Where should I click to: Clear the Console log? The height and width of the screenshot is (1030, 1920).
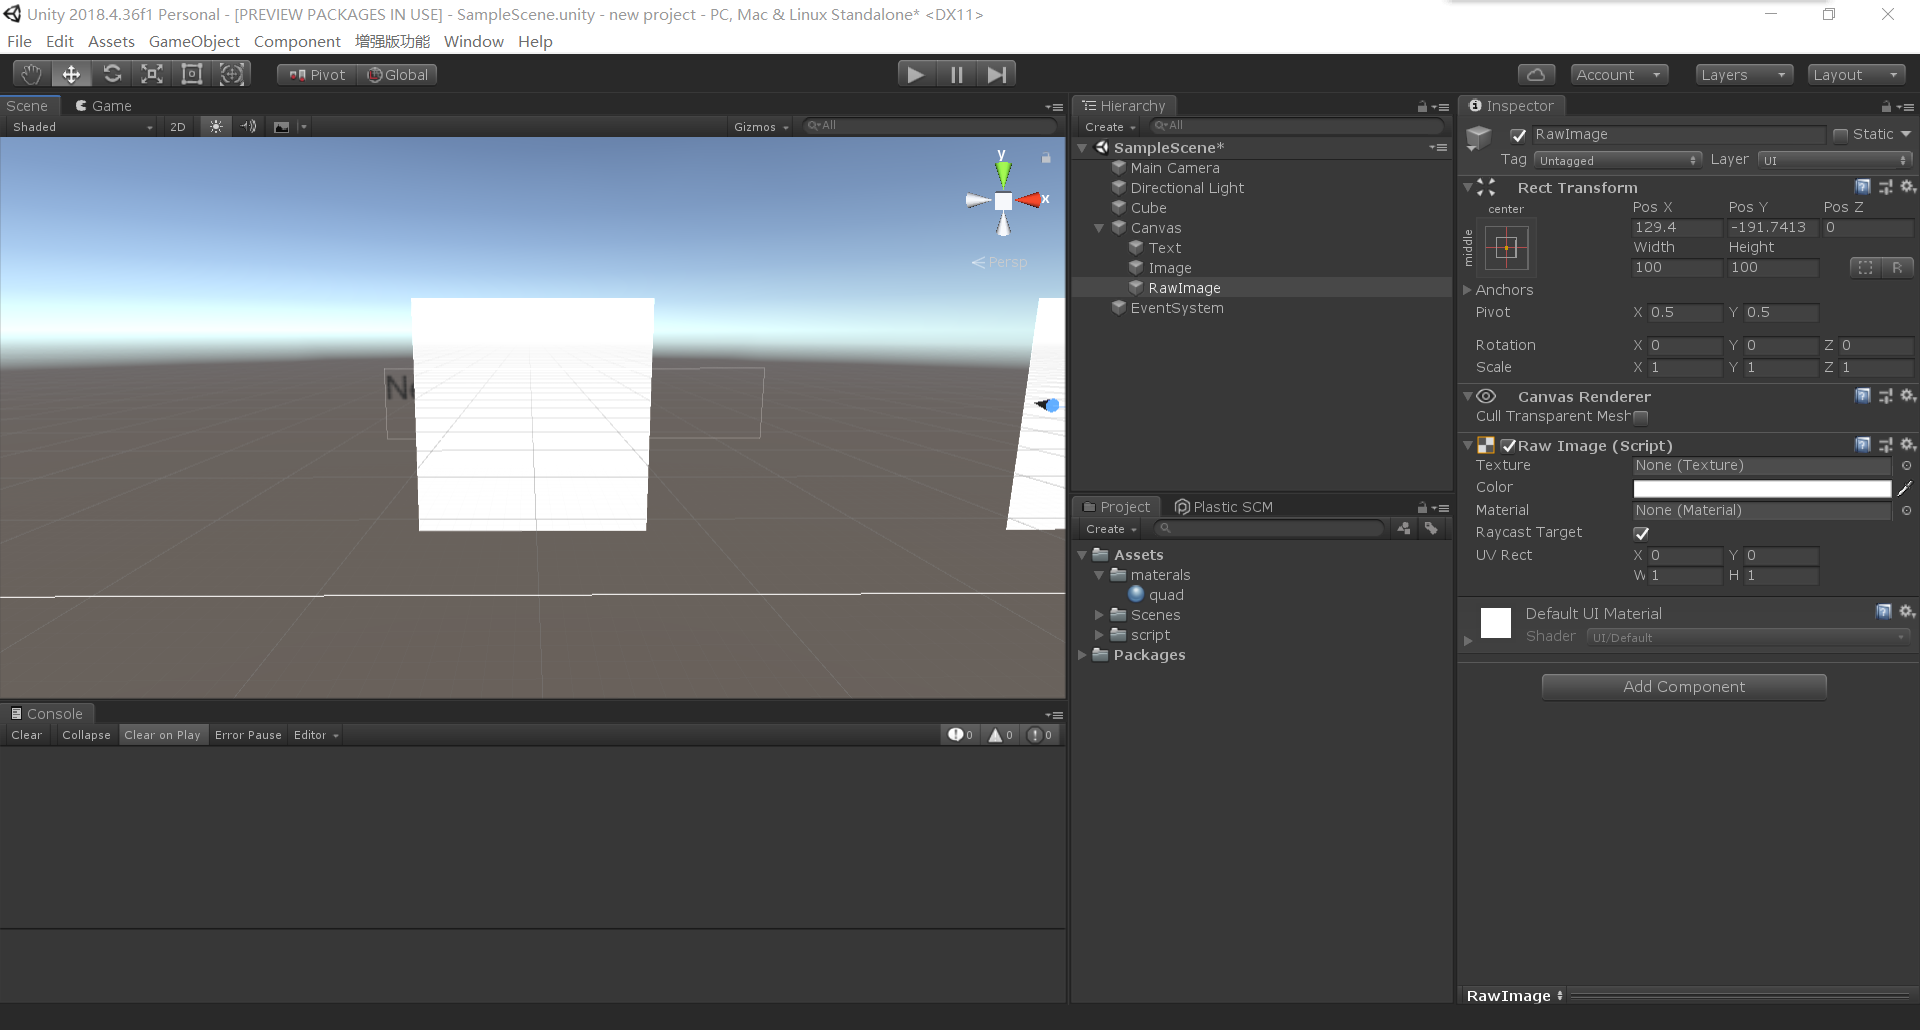(27, 735)
